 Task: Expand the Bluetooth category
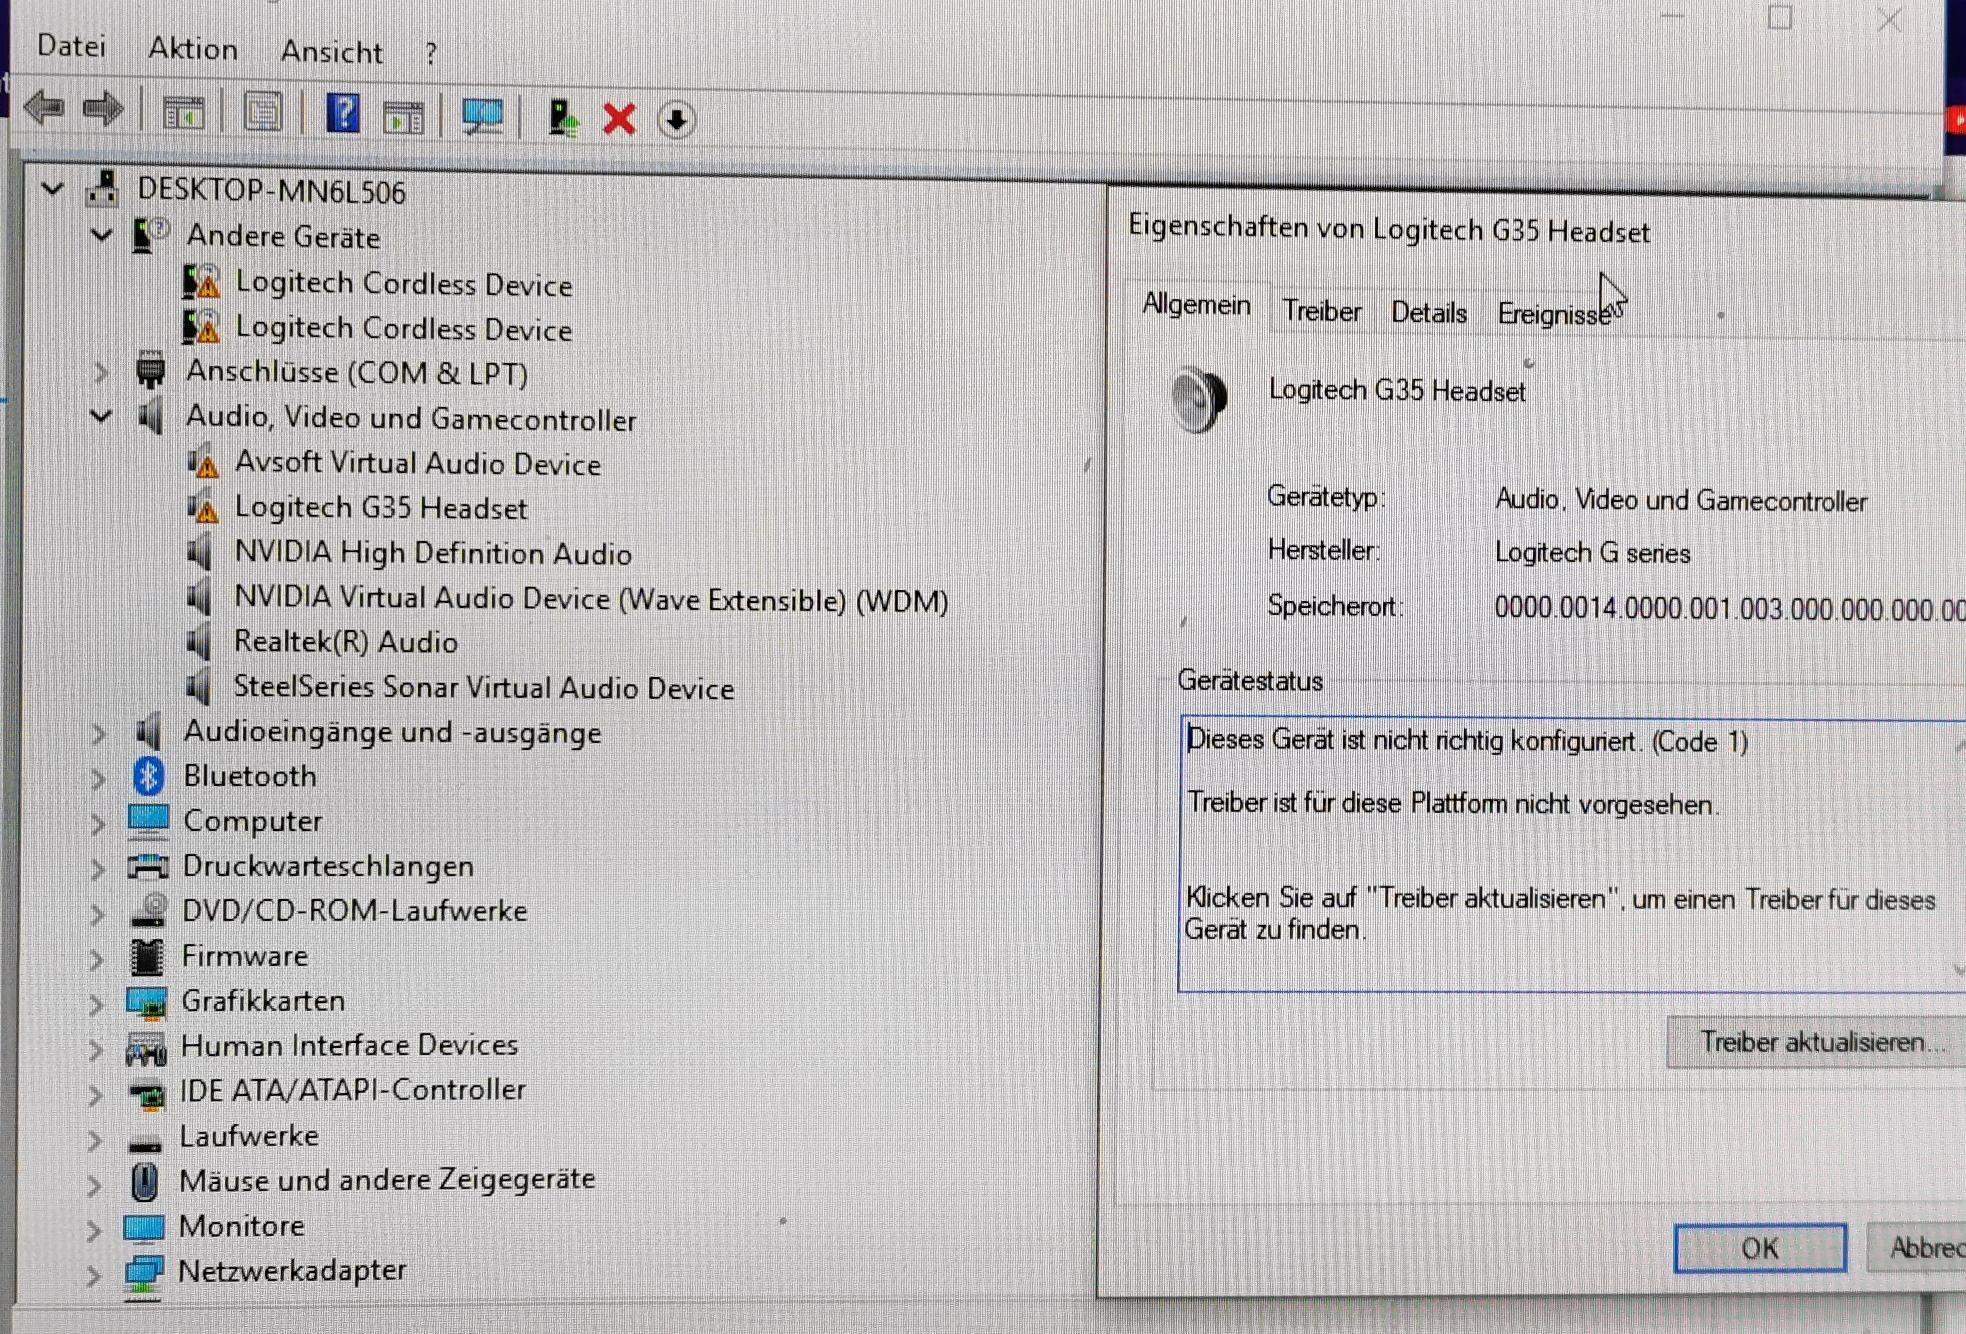[98, 778]
